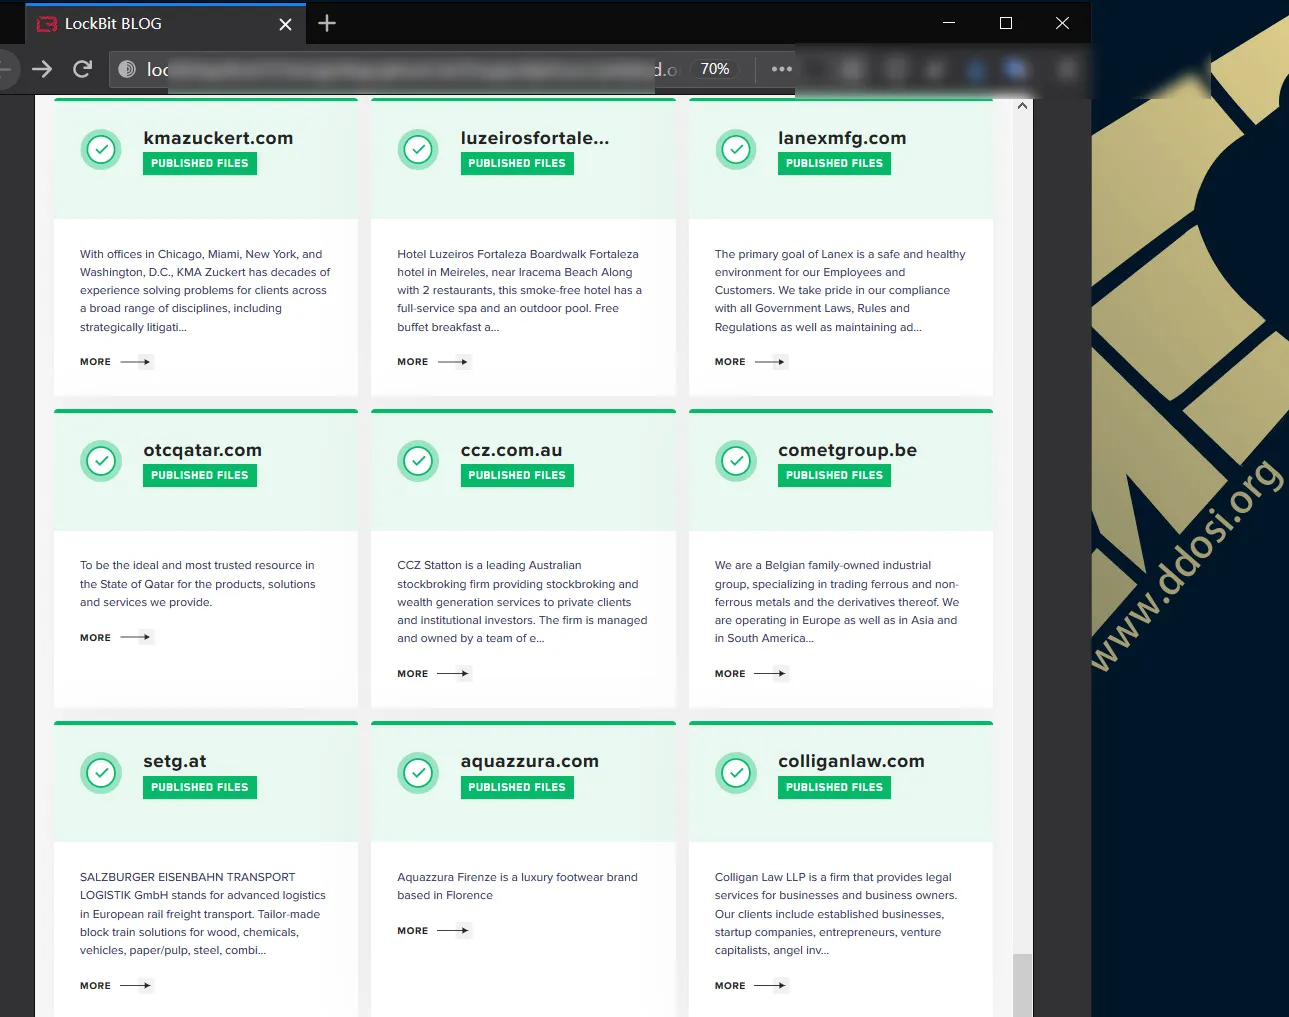Open the setg.at post title
The width and height of the screenshot is (1289, 1017).
point(175,761)
